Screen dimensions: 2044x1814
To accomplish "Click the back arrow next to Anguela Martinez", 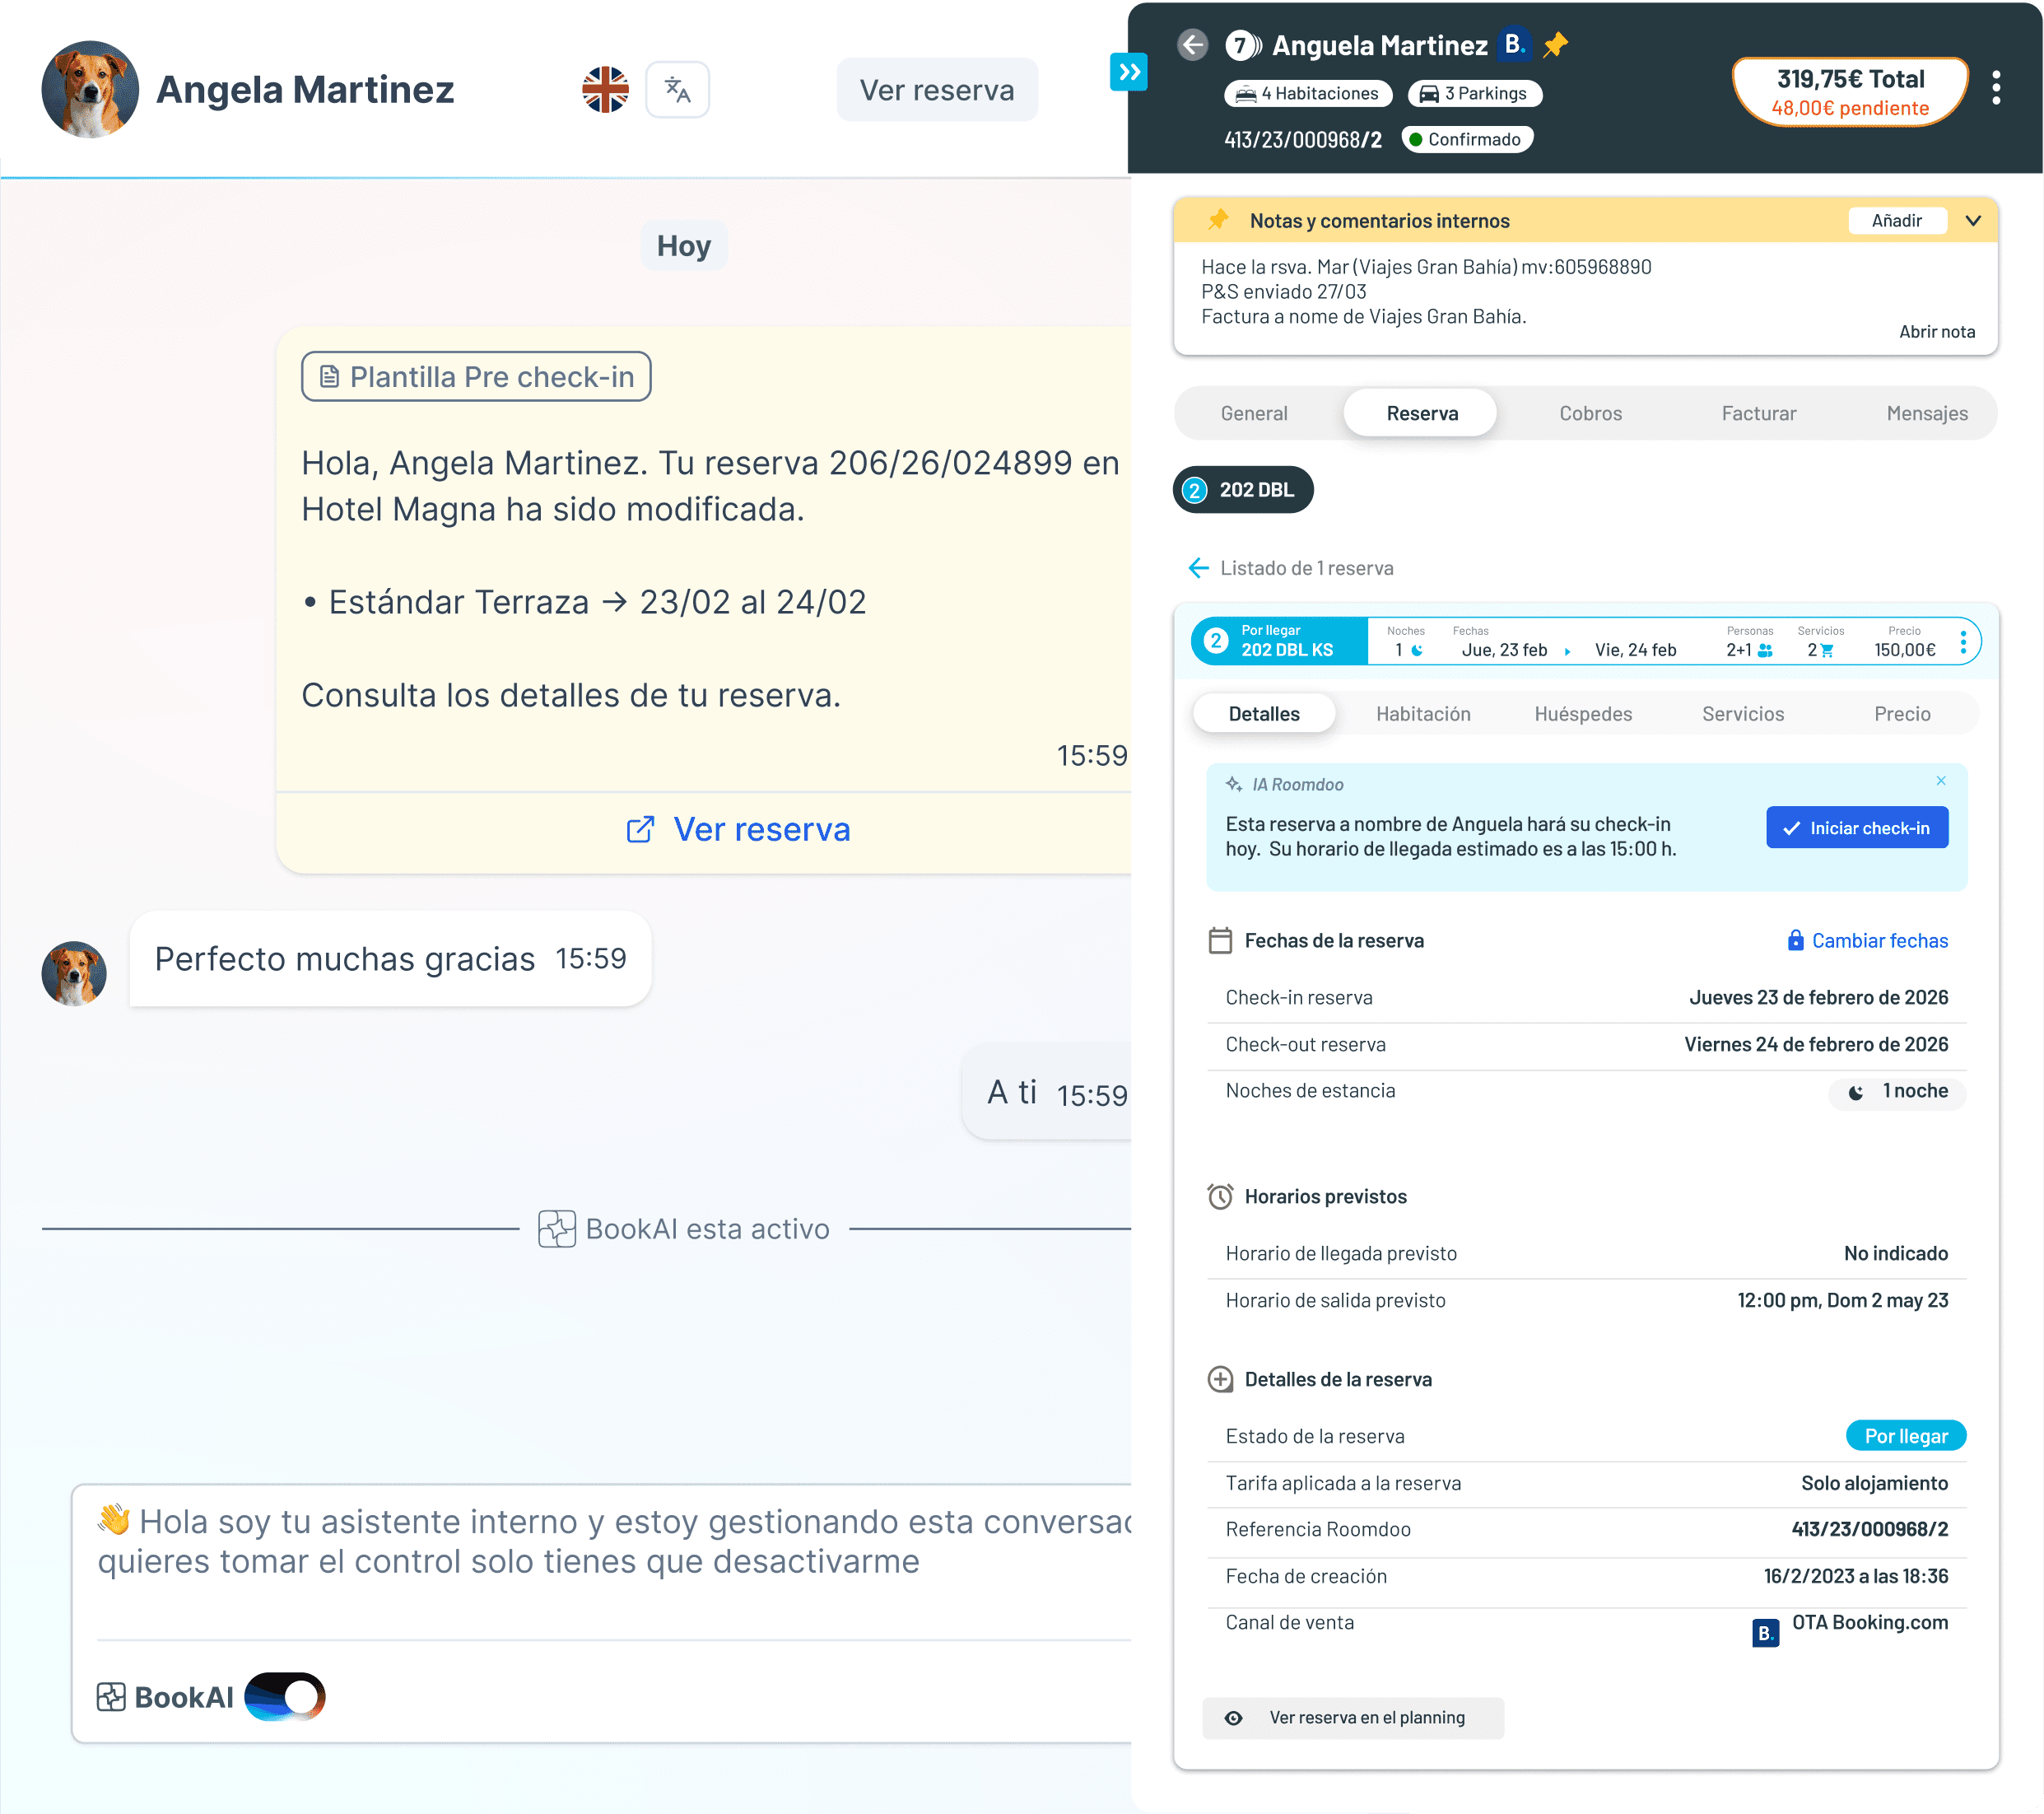I will pos(1192,45).
